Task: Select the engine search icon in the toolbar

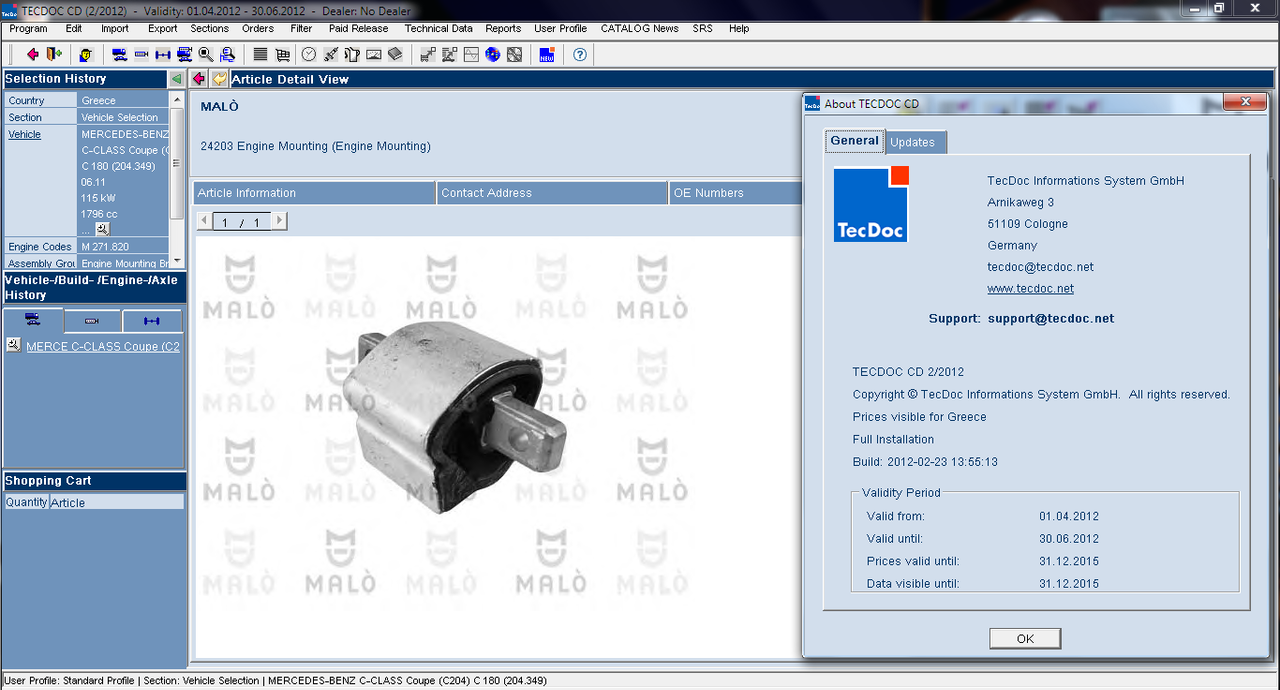Action: tap(141, 54)
